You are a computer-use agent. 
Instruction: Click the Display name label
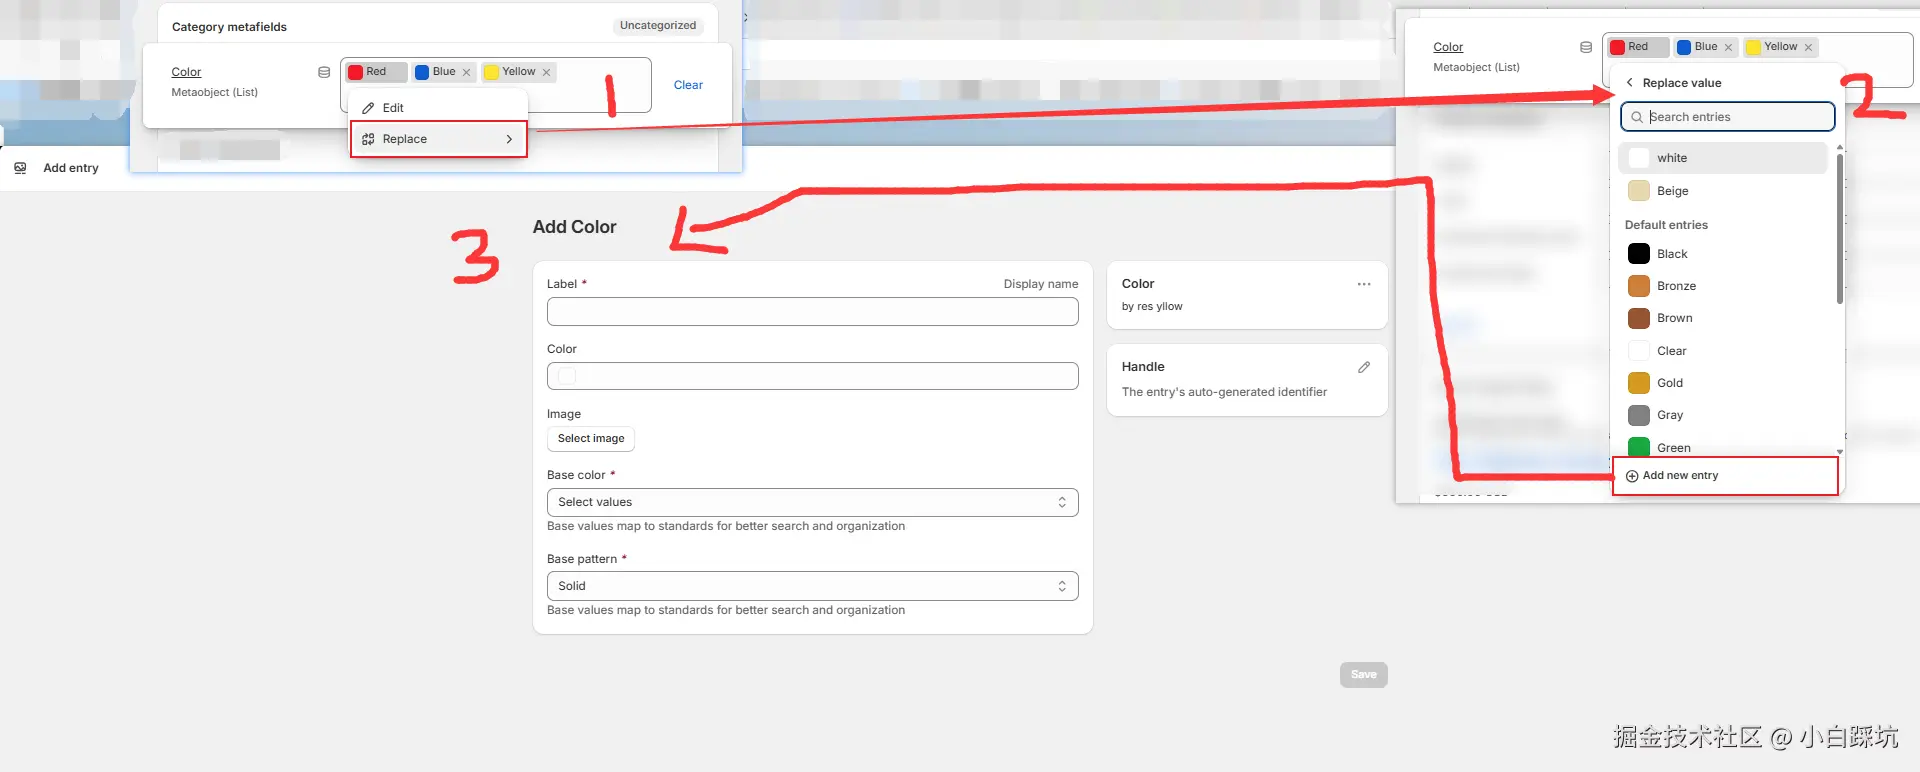1041,284
